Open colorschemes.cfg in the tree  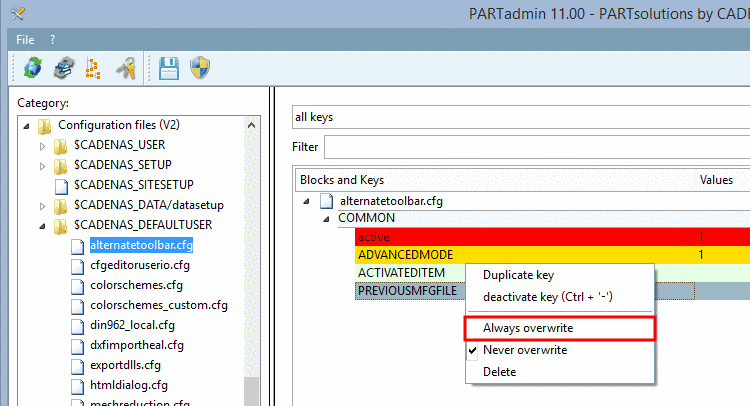pos(136,285)
